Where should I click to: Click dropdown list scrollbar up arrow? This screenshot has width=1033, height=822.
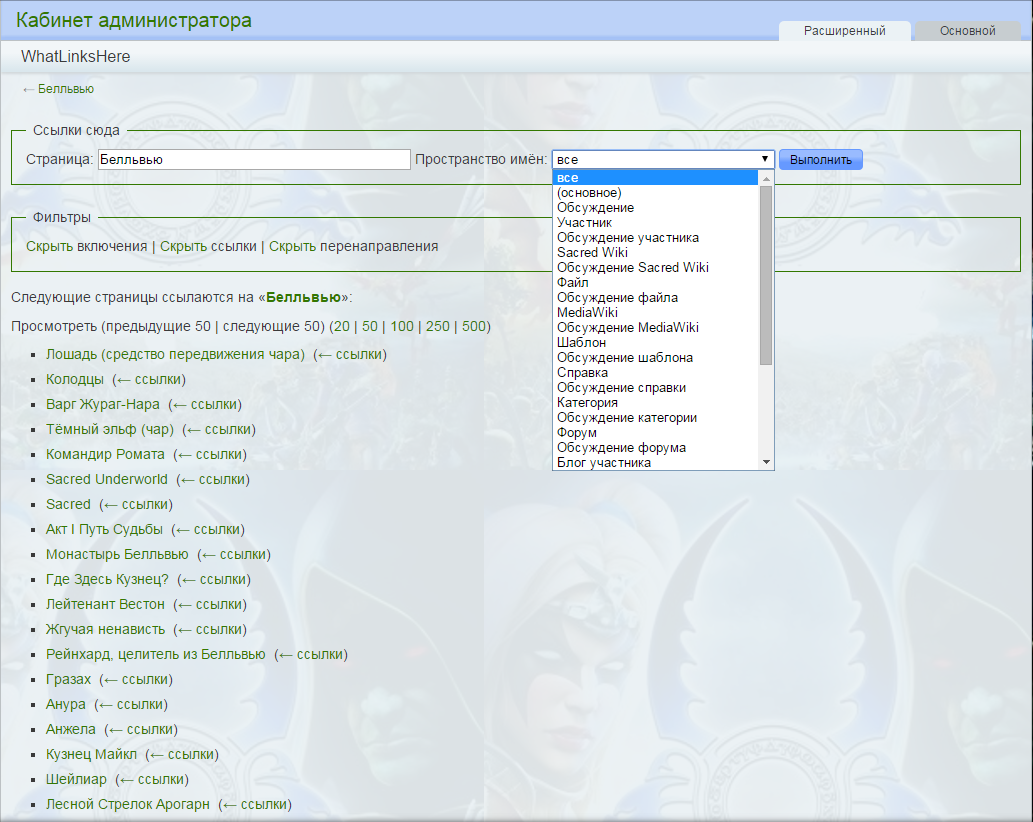(x=766, y=178)
